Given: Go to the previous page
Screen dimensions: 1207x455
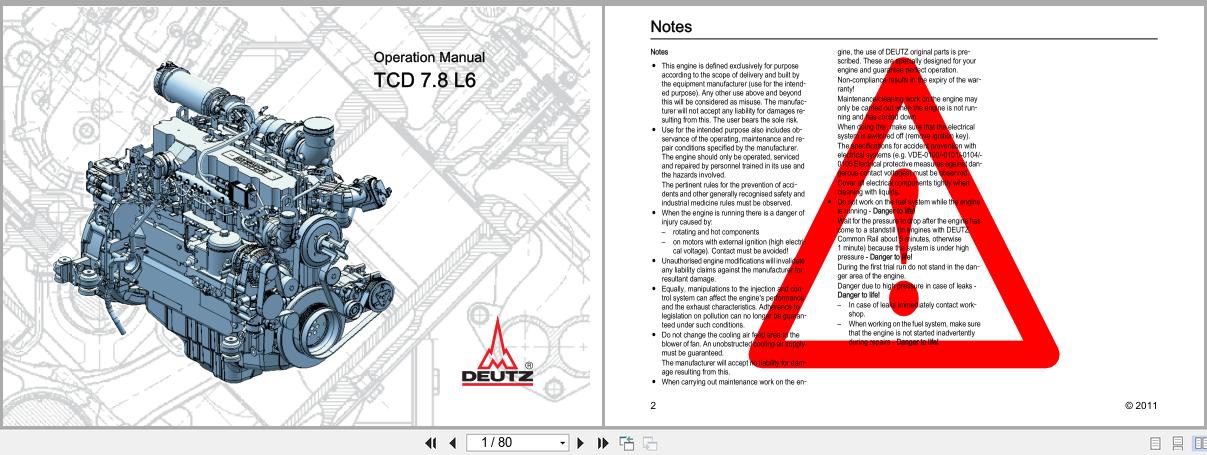Looking at the screenshot, I should point(452,441).
